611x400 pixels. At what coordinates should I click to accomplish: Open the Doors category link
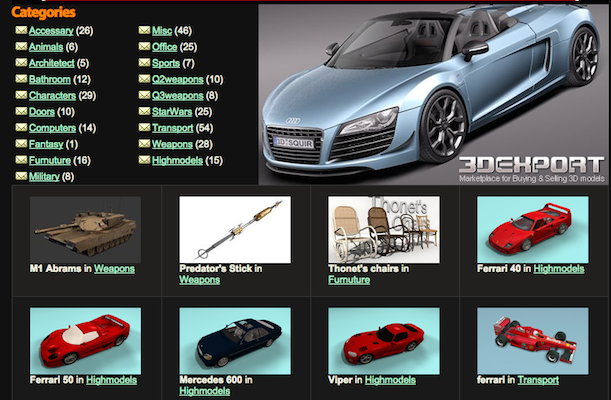pyautogui.click(x=42, y=112)
